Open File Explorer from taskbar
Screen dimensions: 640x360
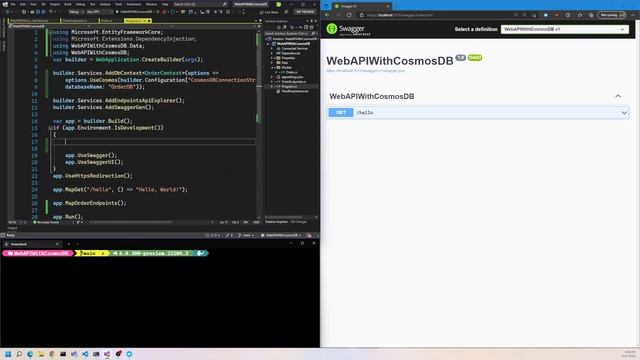[x=41, y=354]
